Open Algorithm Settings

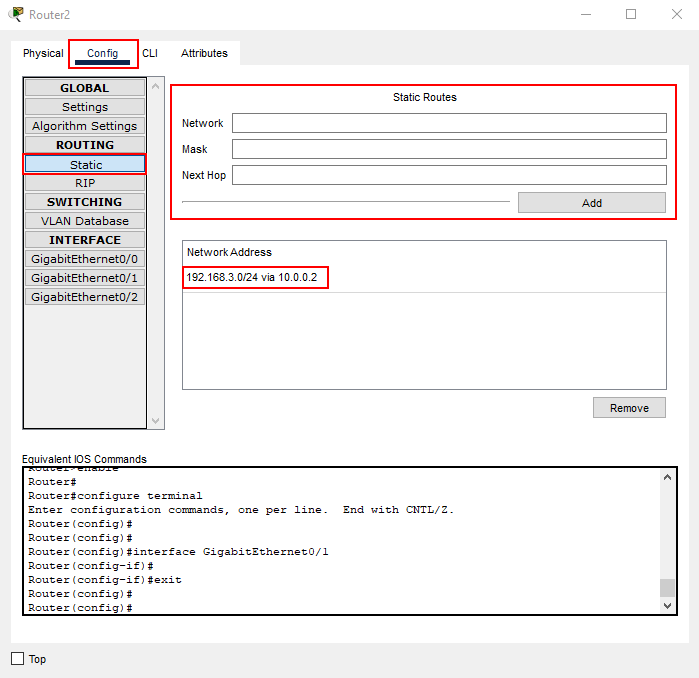pos(85,126)
